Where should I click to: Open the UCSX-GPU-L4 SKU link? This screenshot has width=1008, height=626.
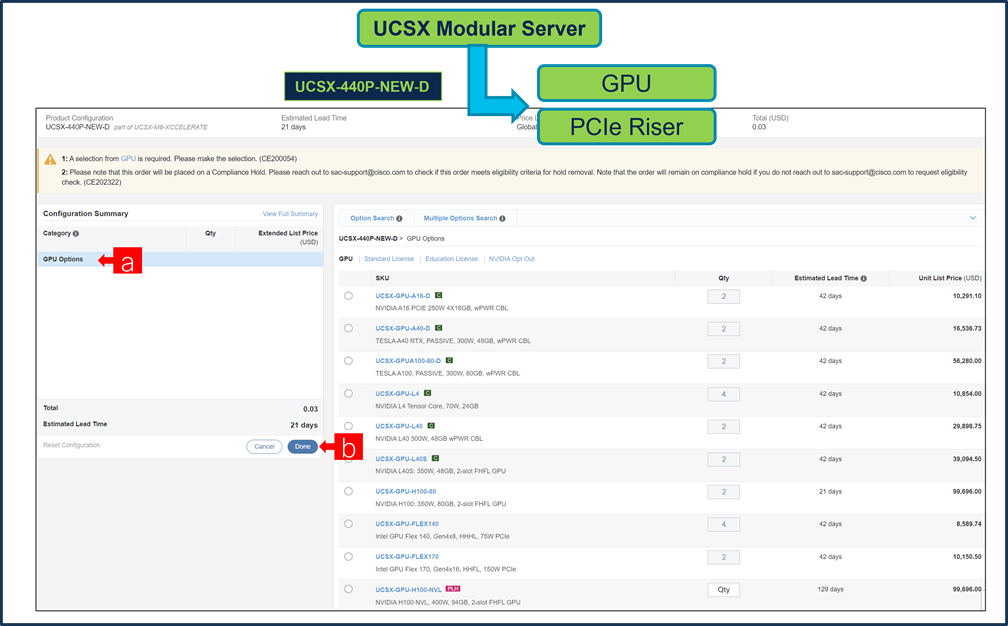coord(397,394)
